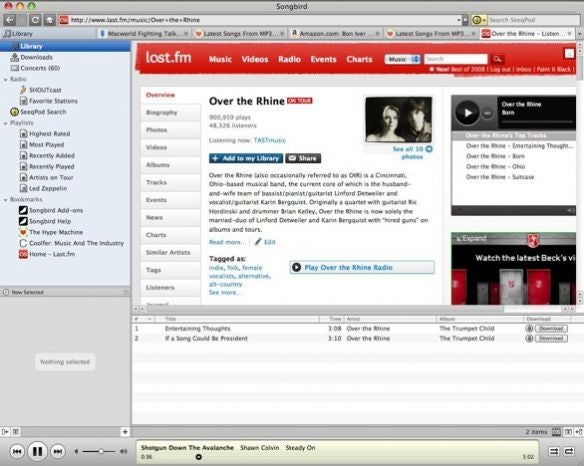
Task: Go back with the browser back arrow
Action: coord(10,20)
